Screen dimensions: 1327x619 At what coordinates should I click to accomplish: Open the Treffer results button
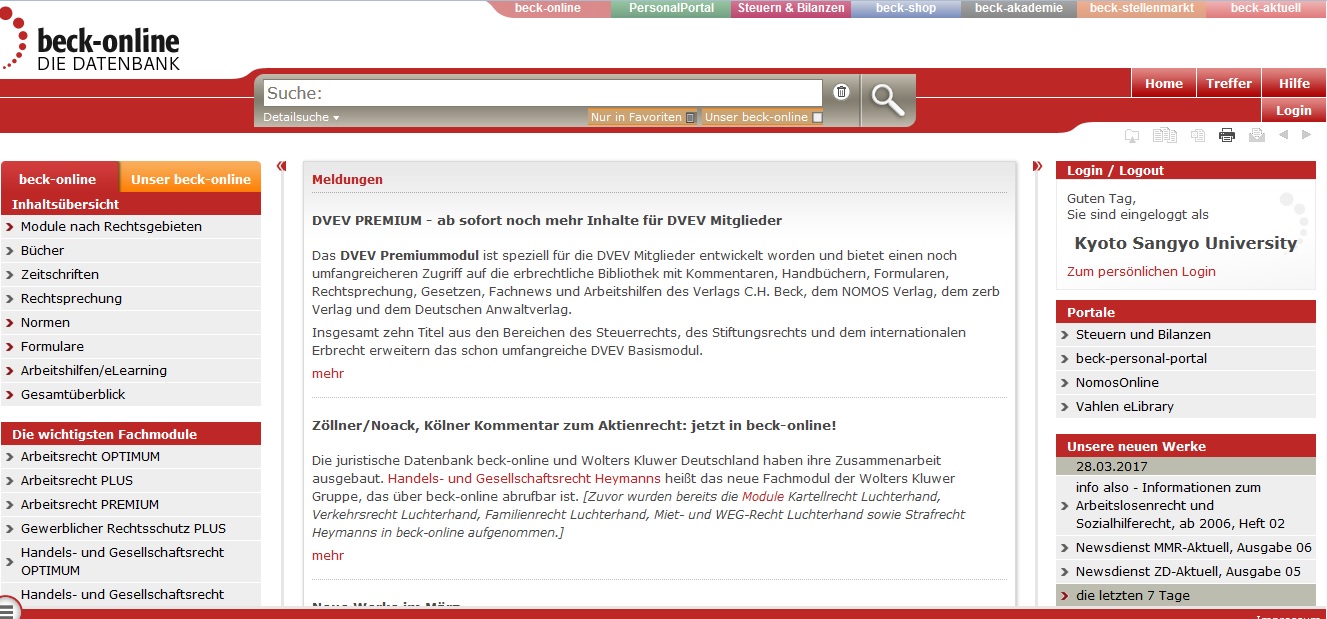pyautogui.click(x=1229, y=83)
